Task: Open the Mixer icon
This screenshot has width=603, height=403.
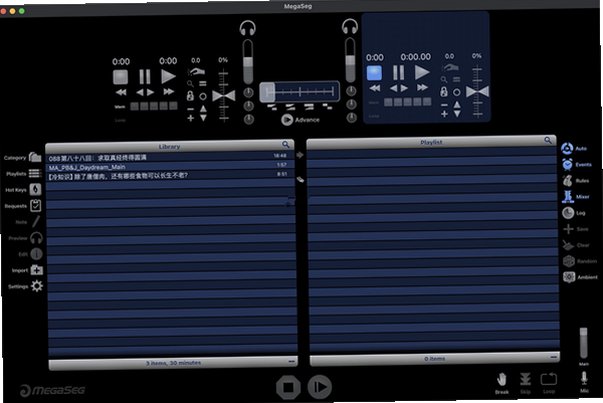Action: point(568,197)
